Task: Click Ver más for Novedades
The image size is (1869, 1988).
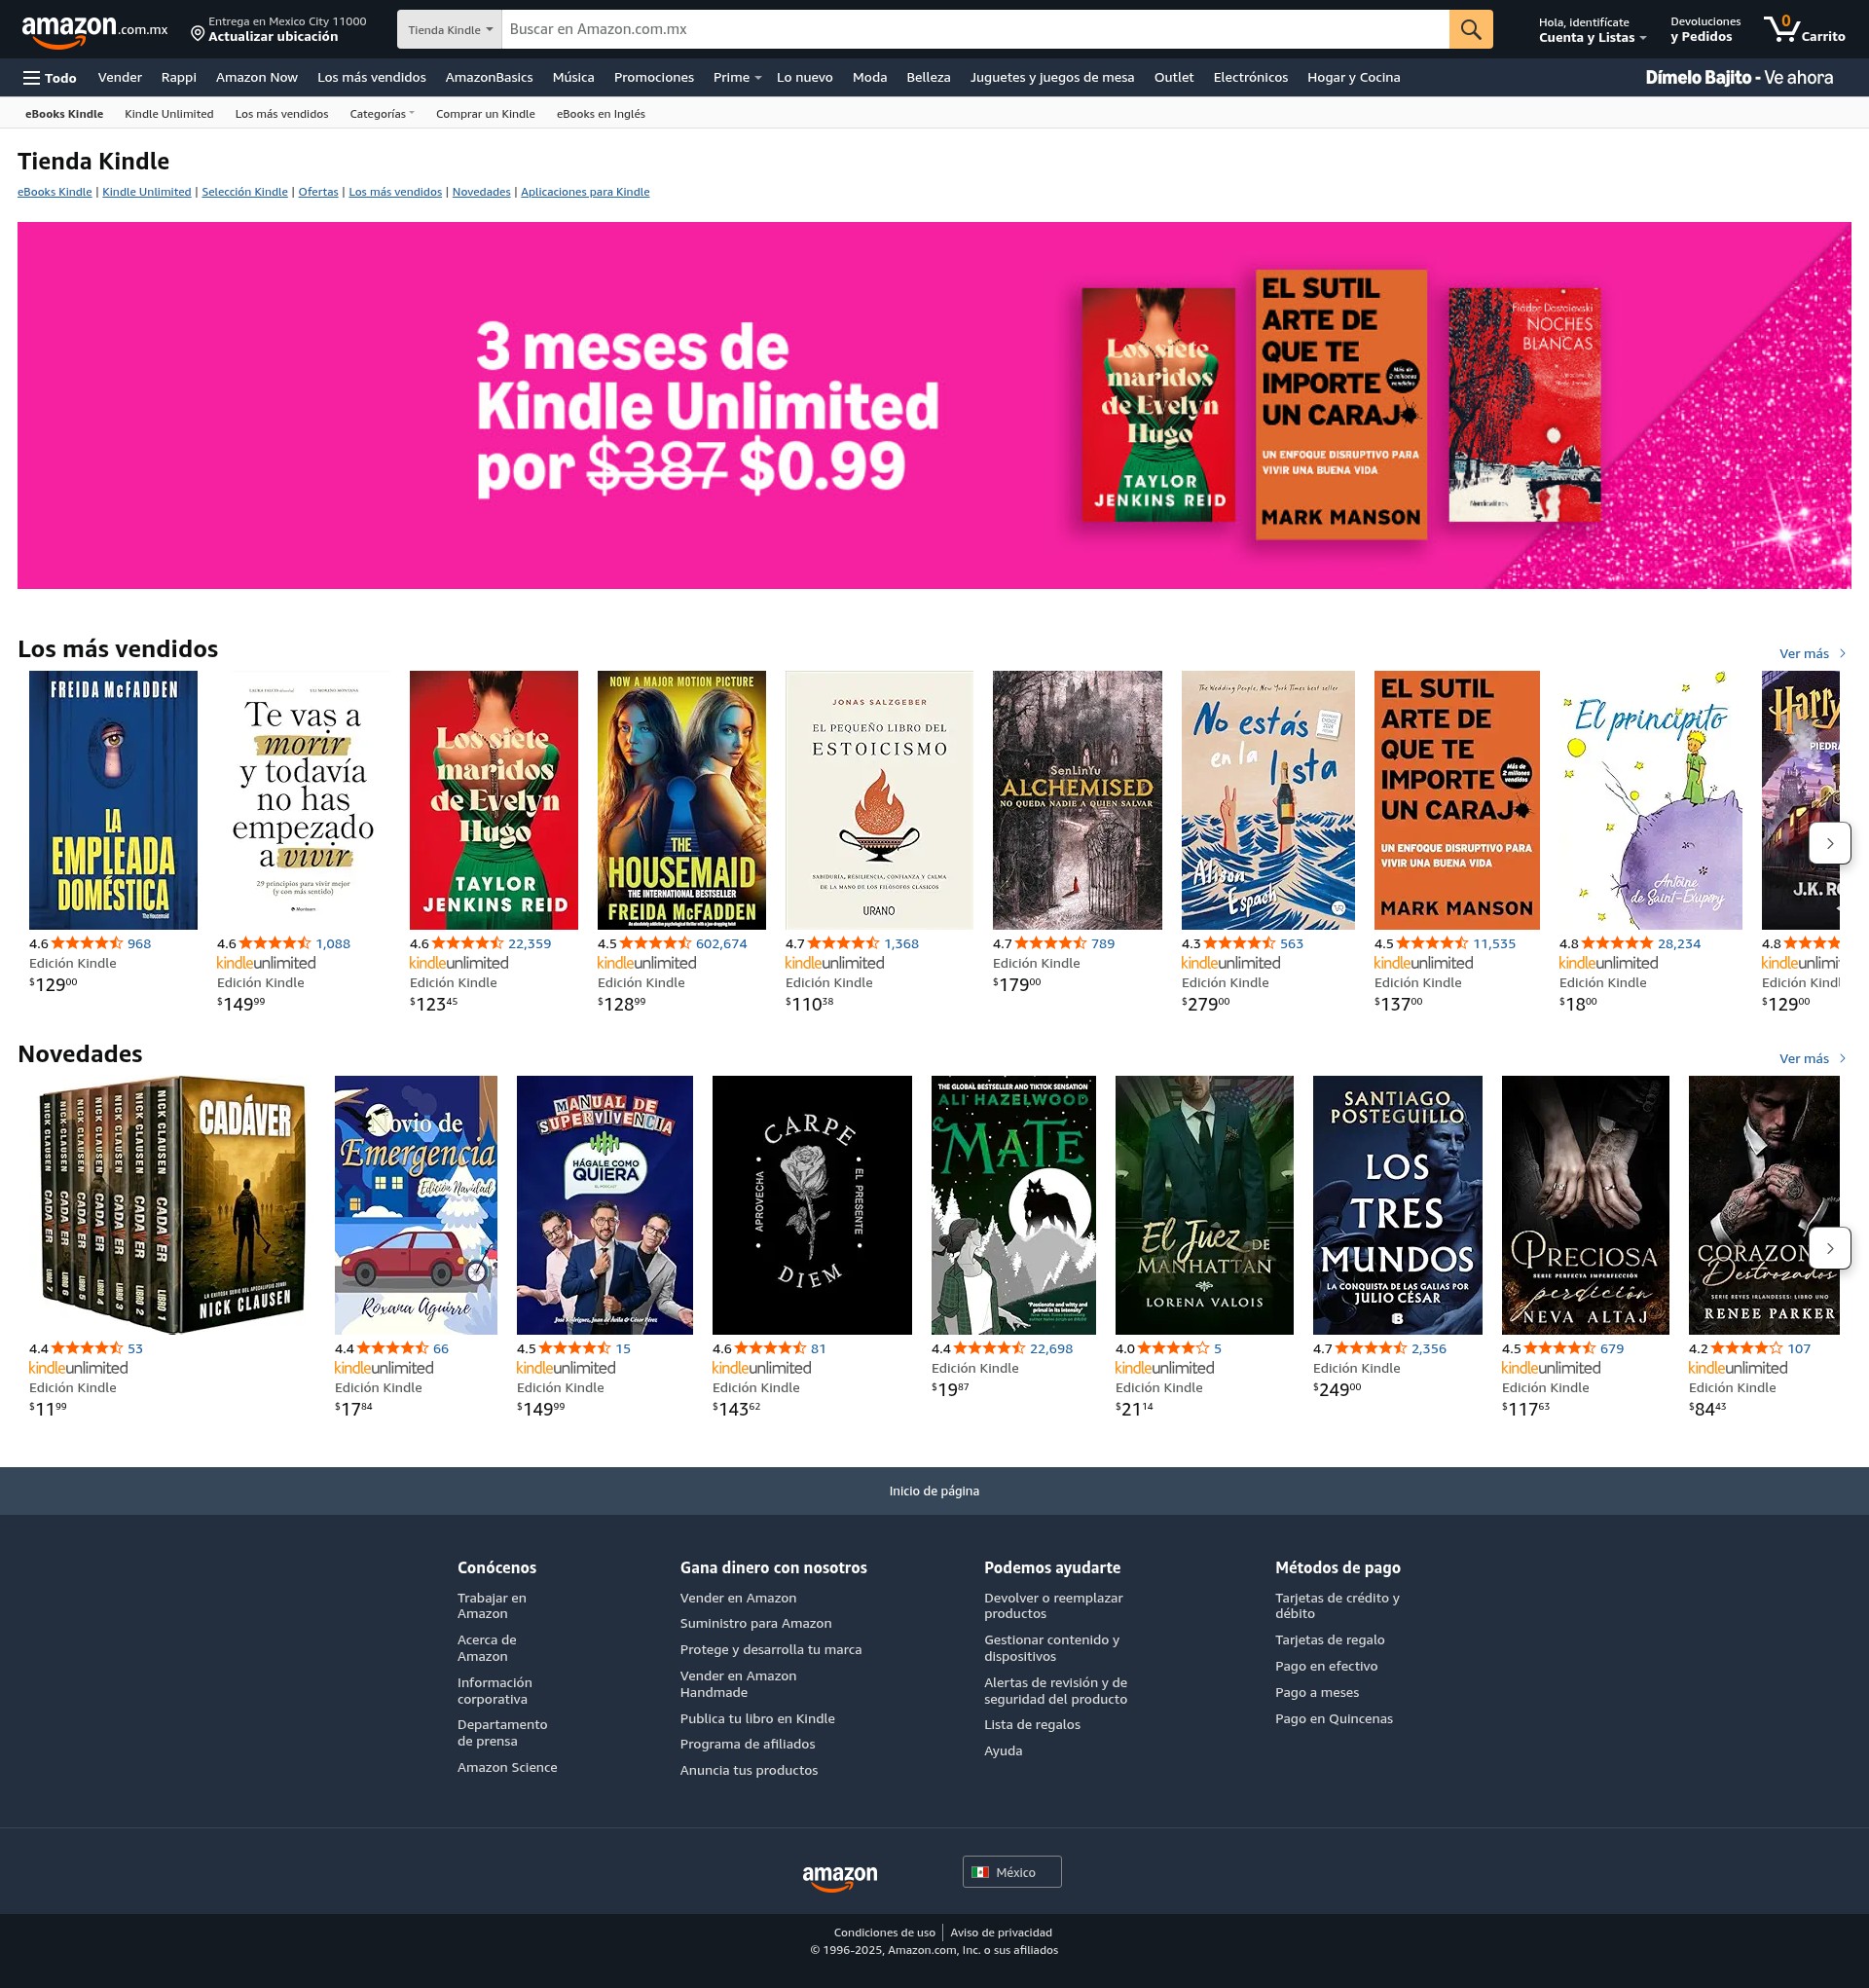Action: (1812, 1059)
